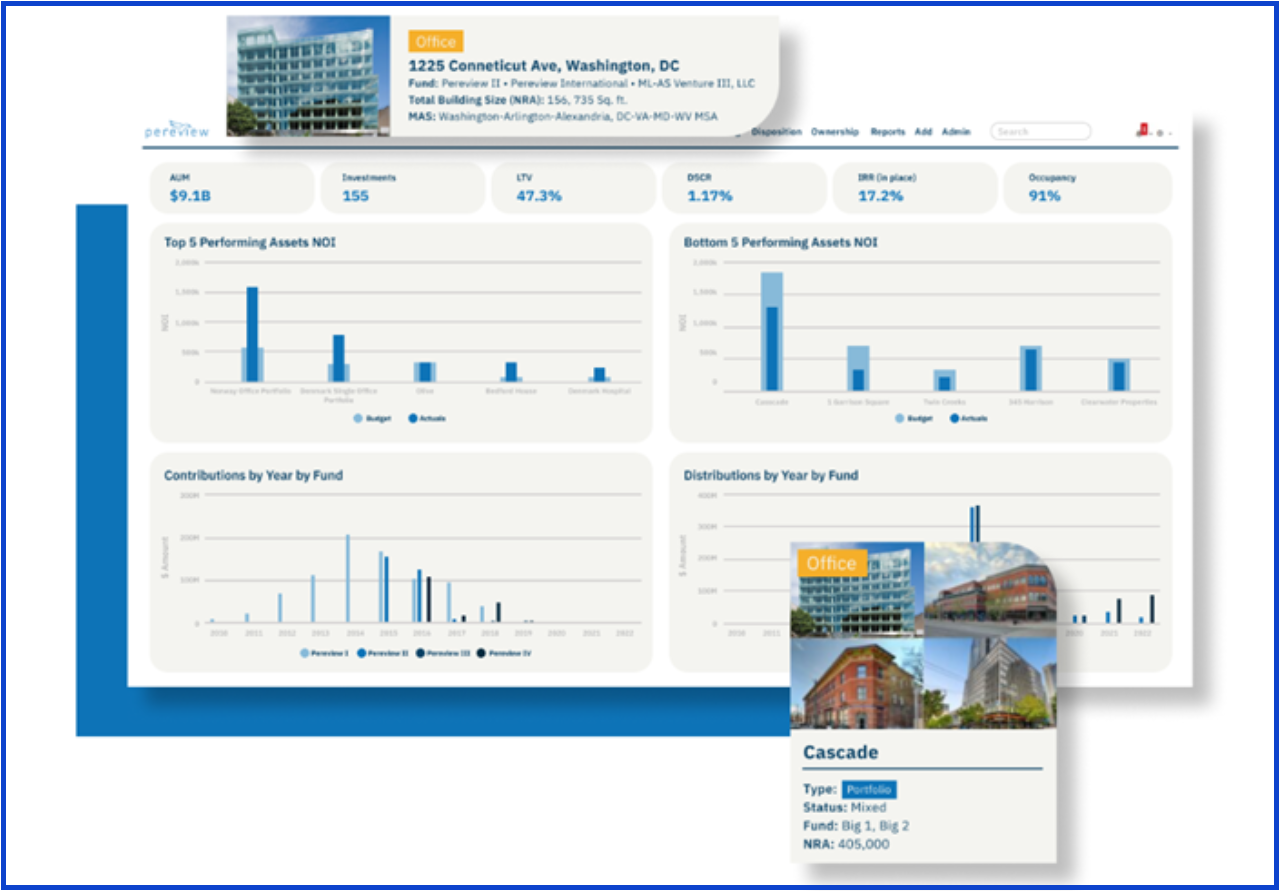Image resolution: width=1280 pixels, height=891 pixels.
Task: Click the Clearwater Properties bar
Action: (x=1119, y=374)
